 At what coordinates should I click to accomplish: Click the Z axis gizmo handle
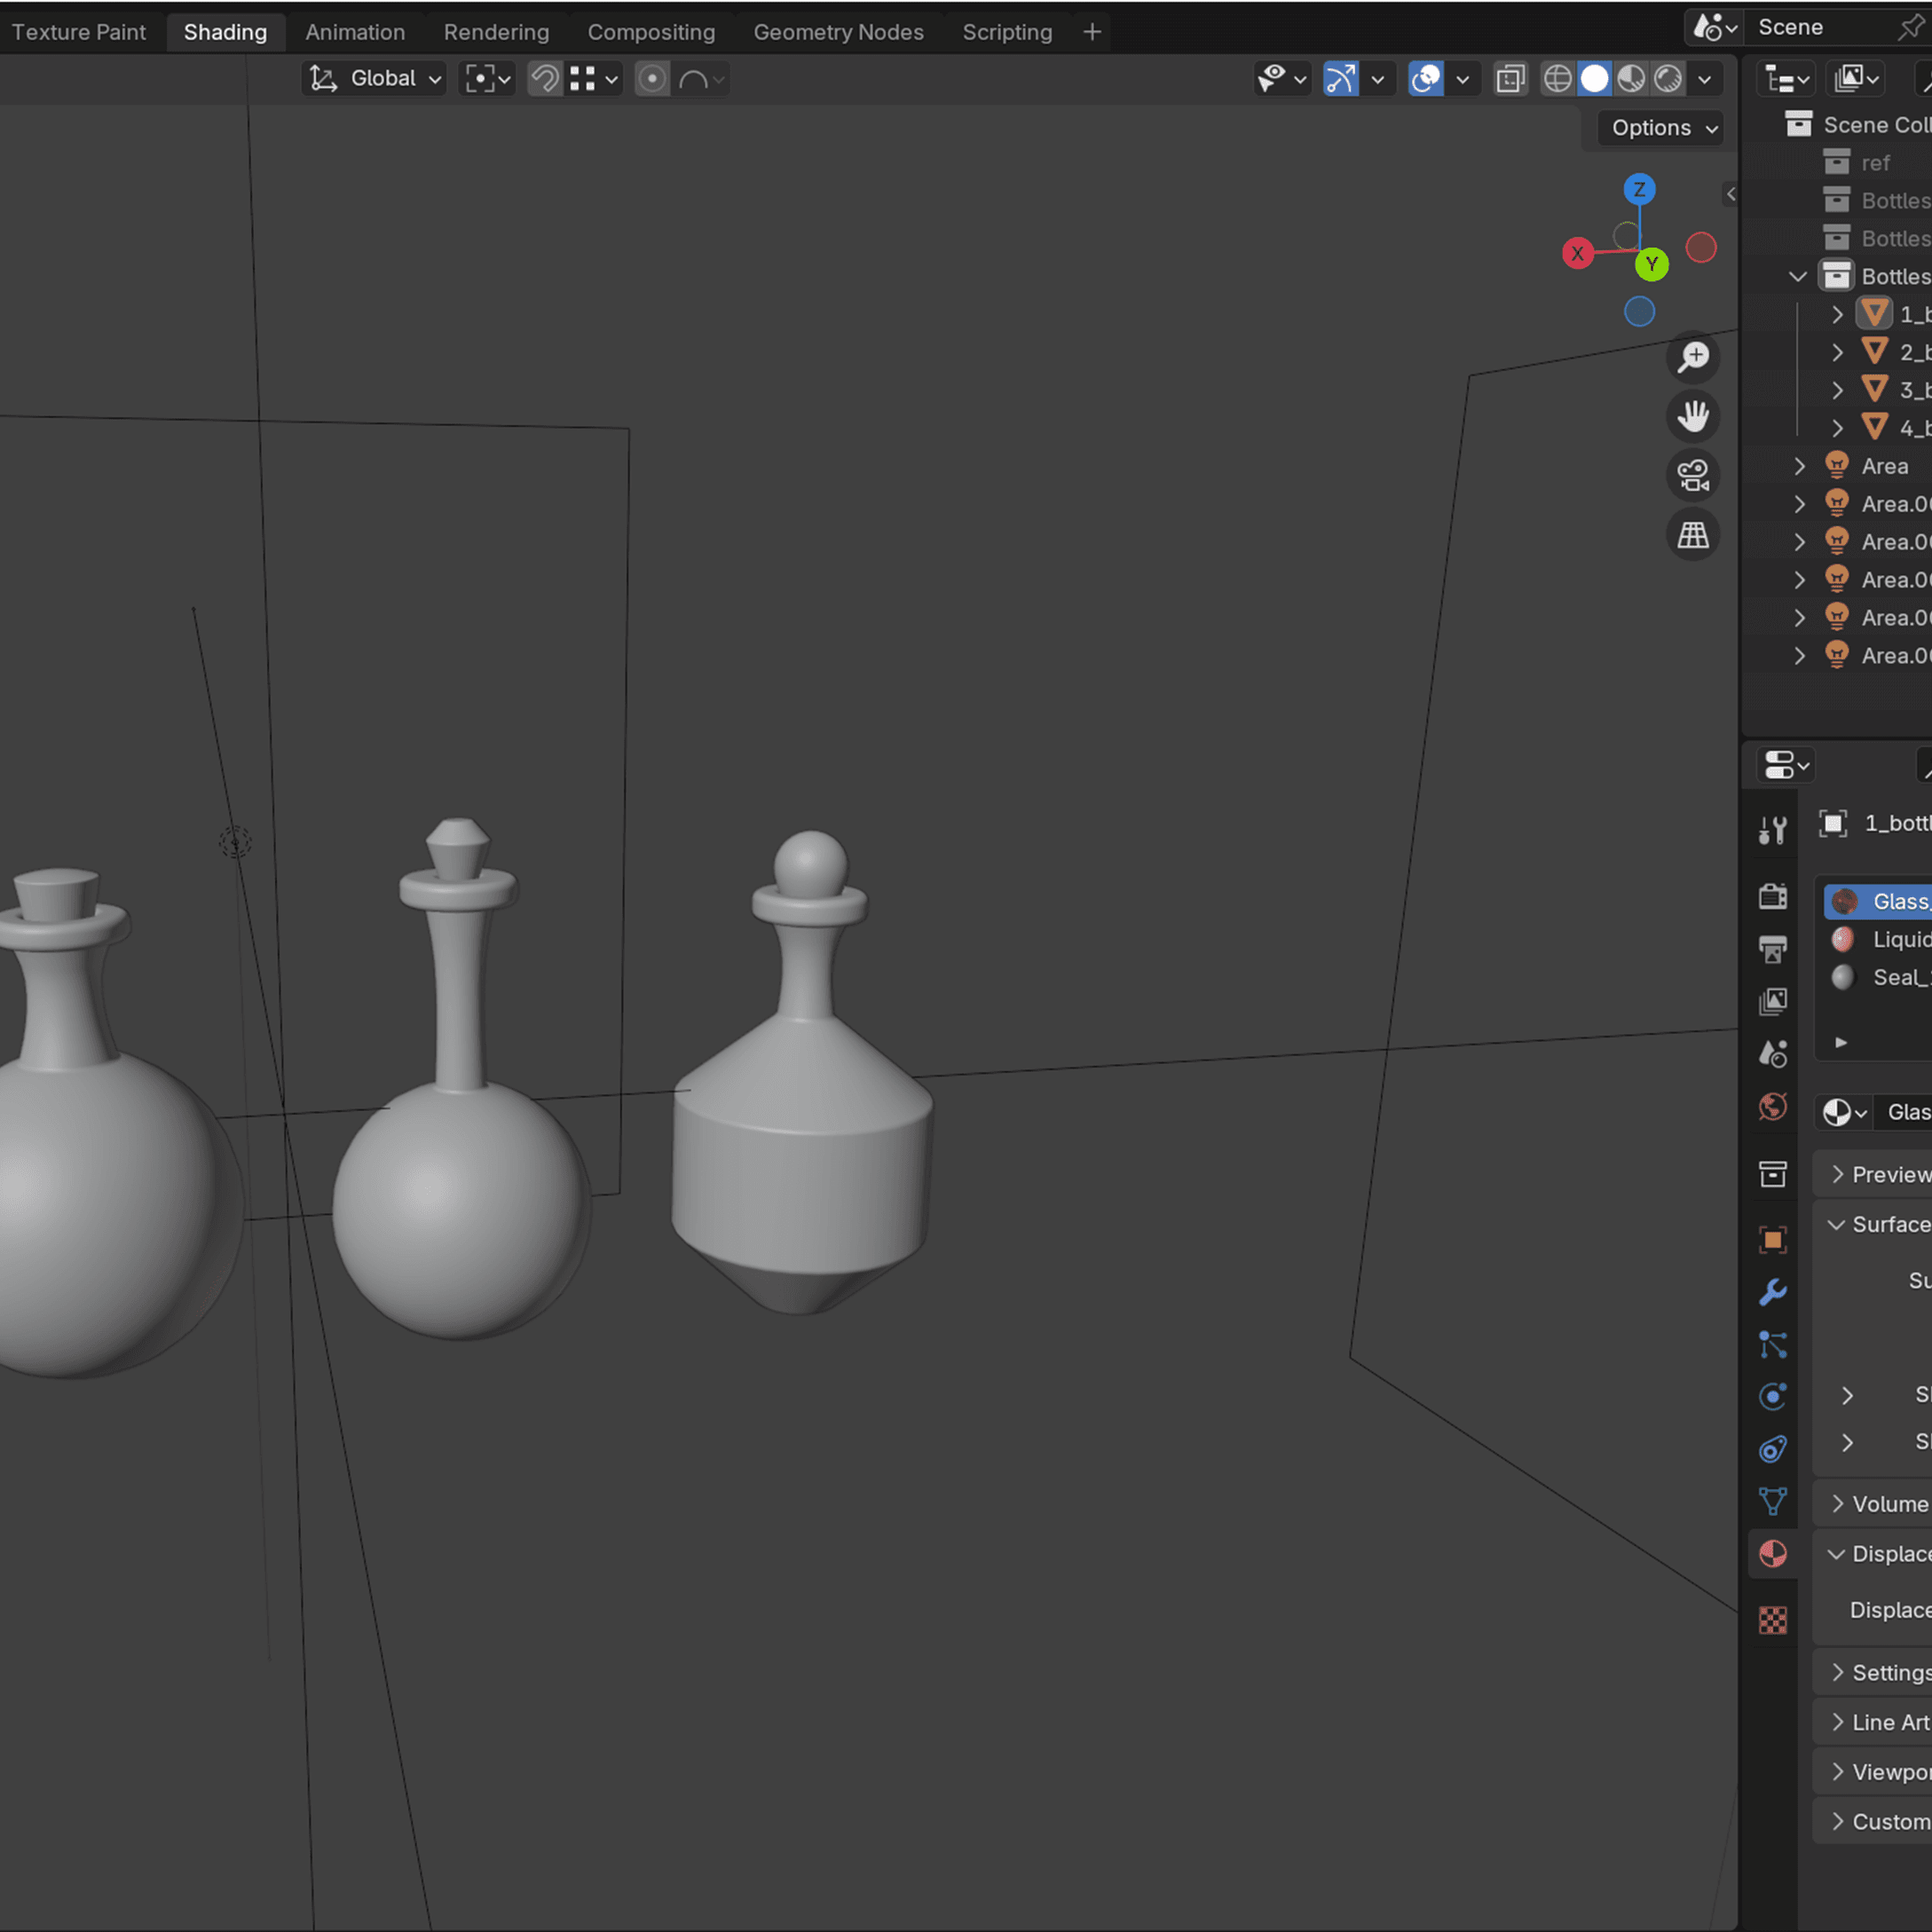tap(1639, 189)
